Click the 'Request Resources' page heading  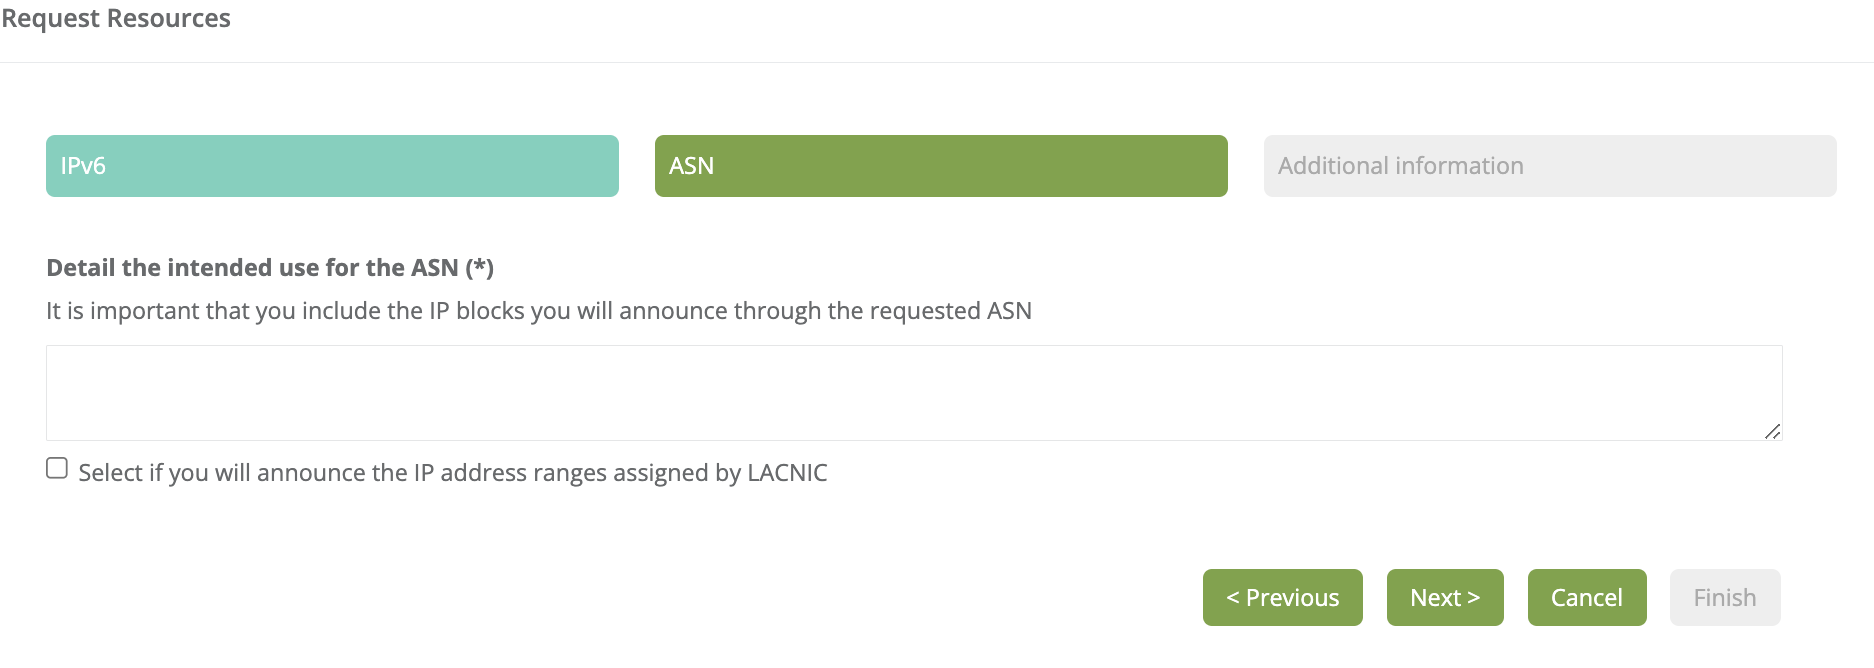[x=116, y=19]
